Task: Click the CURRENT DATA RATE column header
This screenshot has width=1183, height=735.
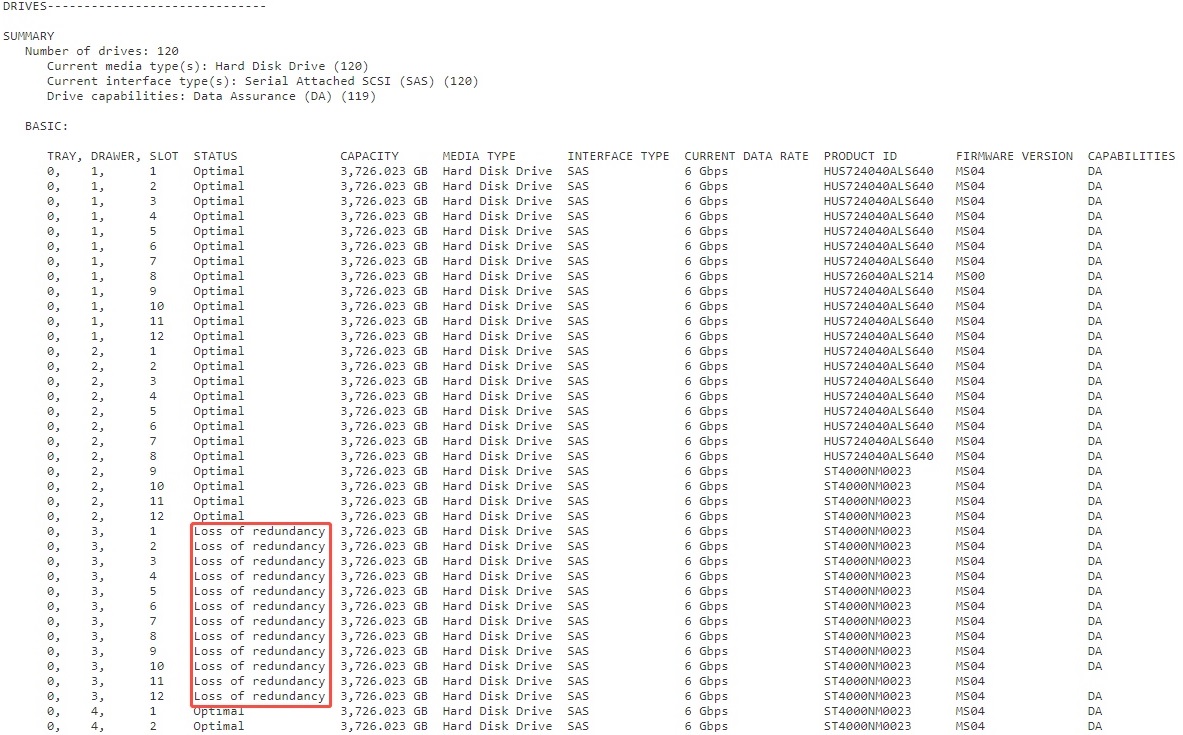Action: (746, 156)
